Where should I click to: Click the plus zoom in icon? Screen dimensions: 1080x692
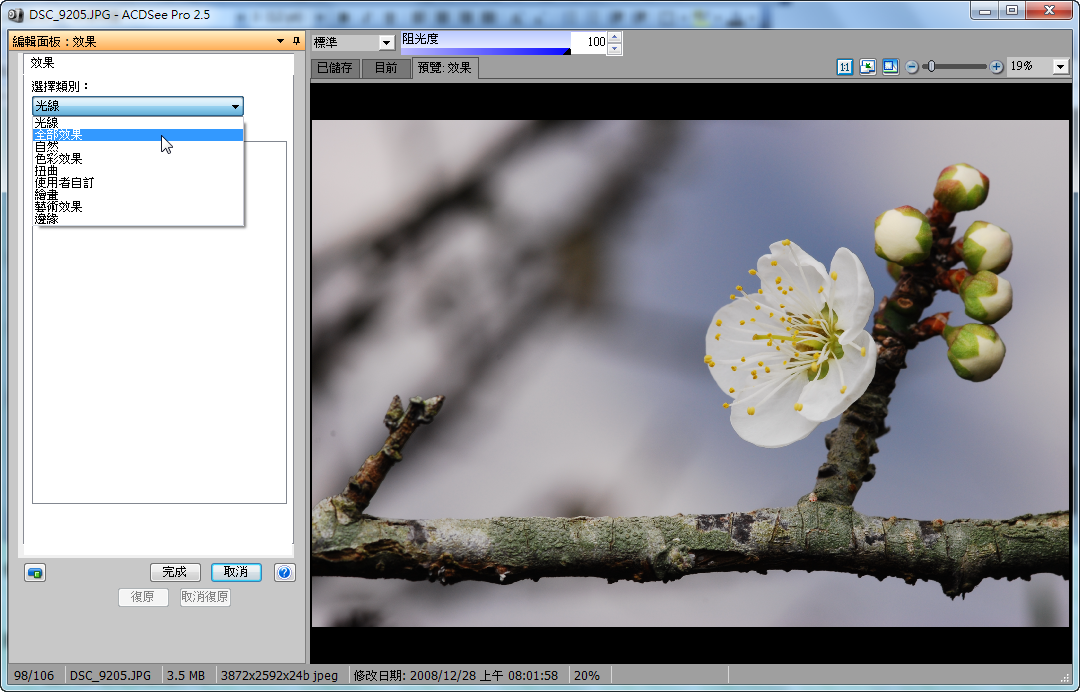click(996, 67)
